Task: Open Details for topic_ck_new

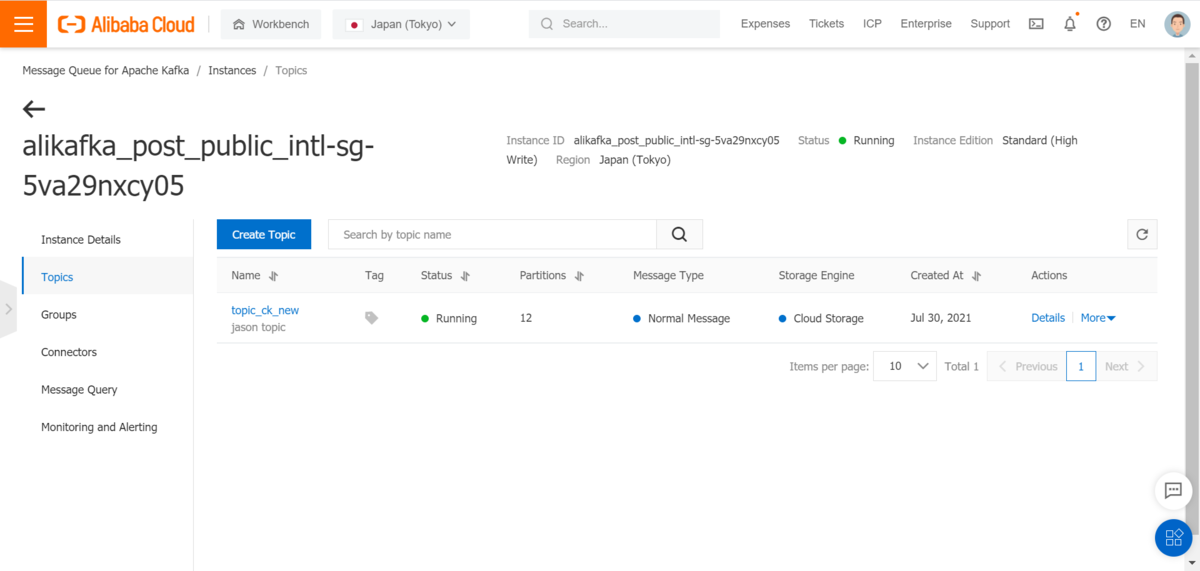Action: [1048, 318]
